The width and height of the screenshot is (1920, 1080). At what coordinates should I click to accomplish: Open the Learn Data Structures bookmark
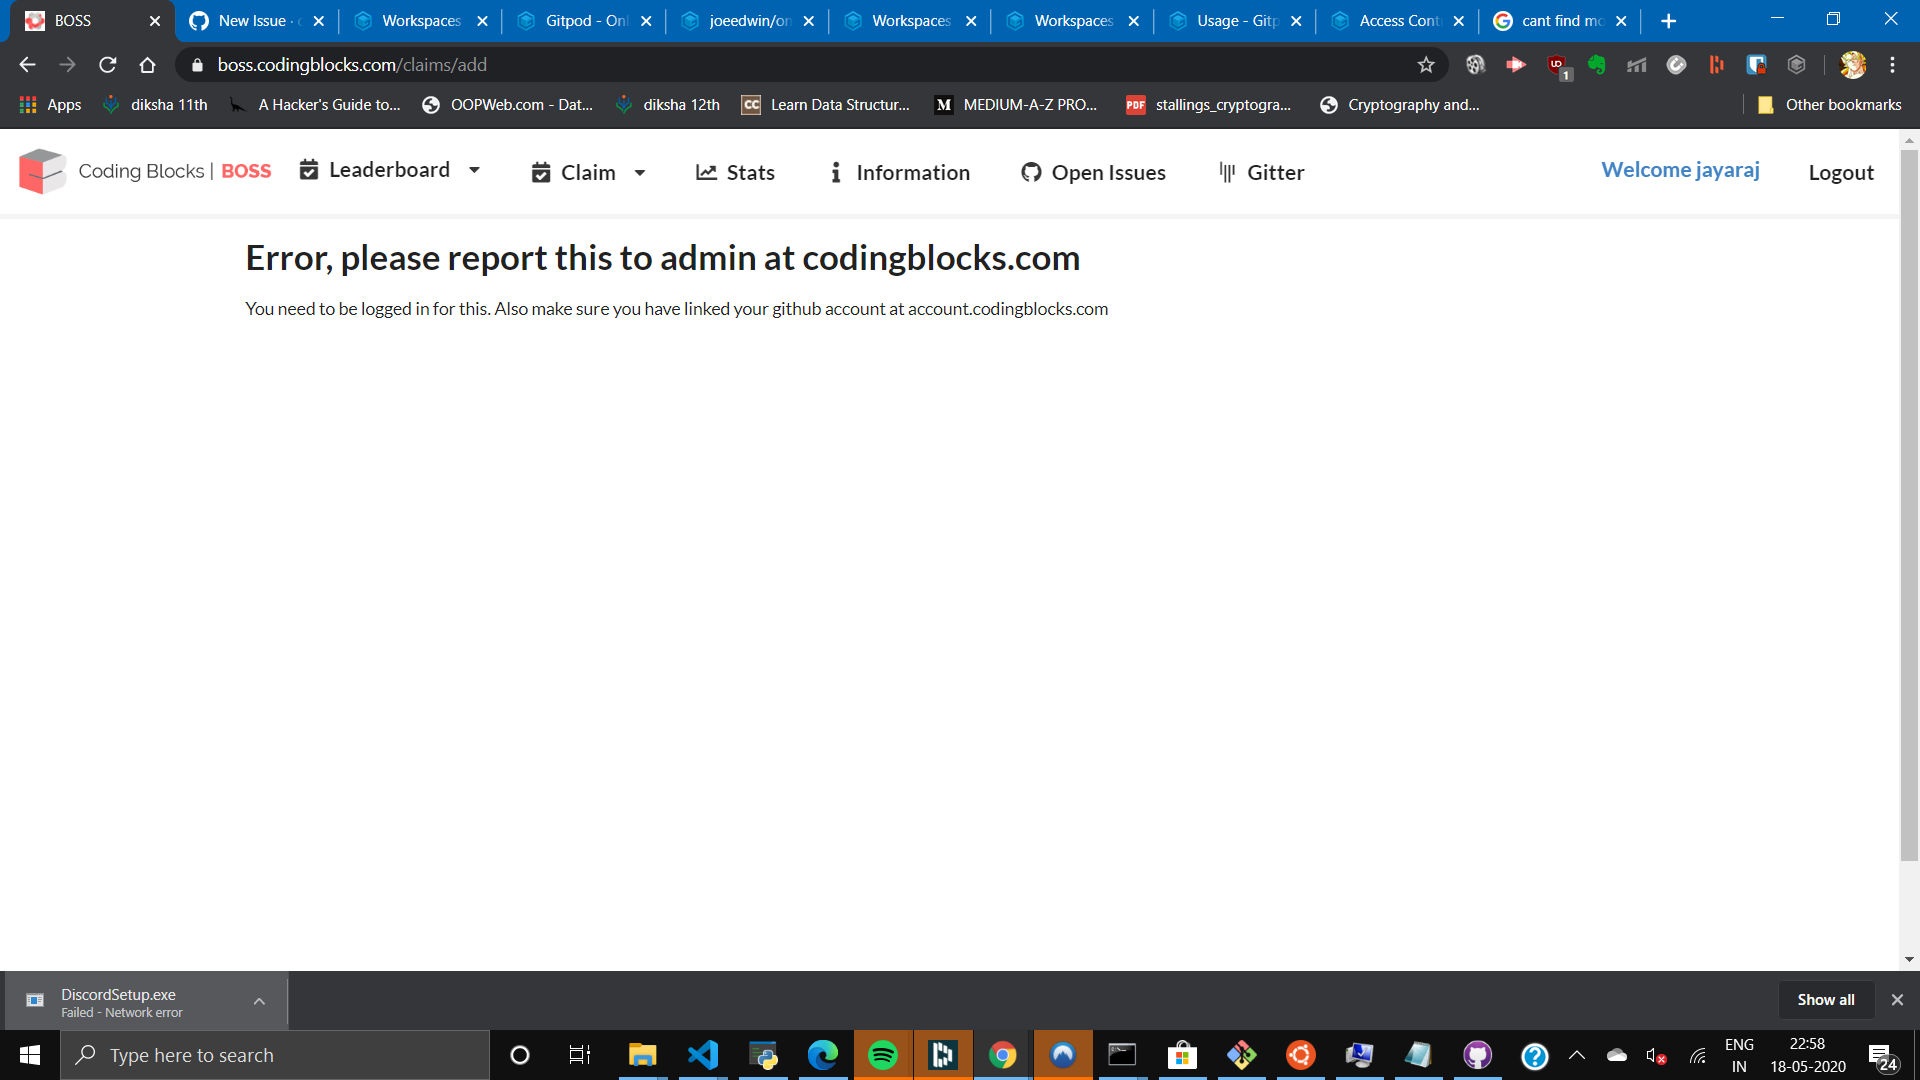point(826,105)
